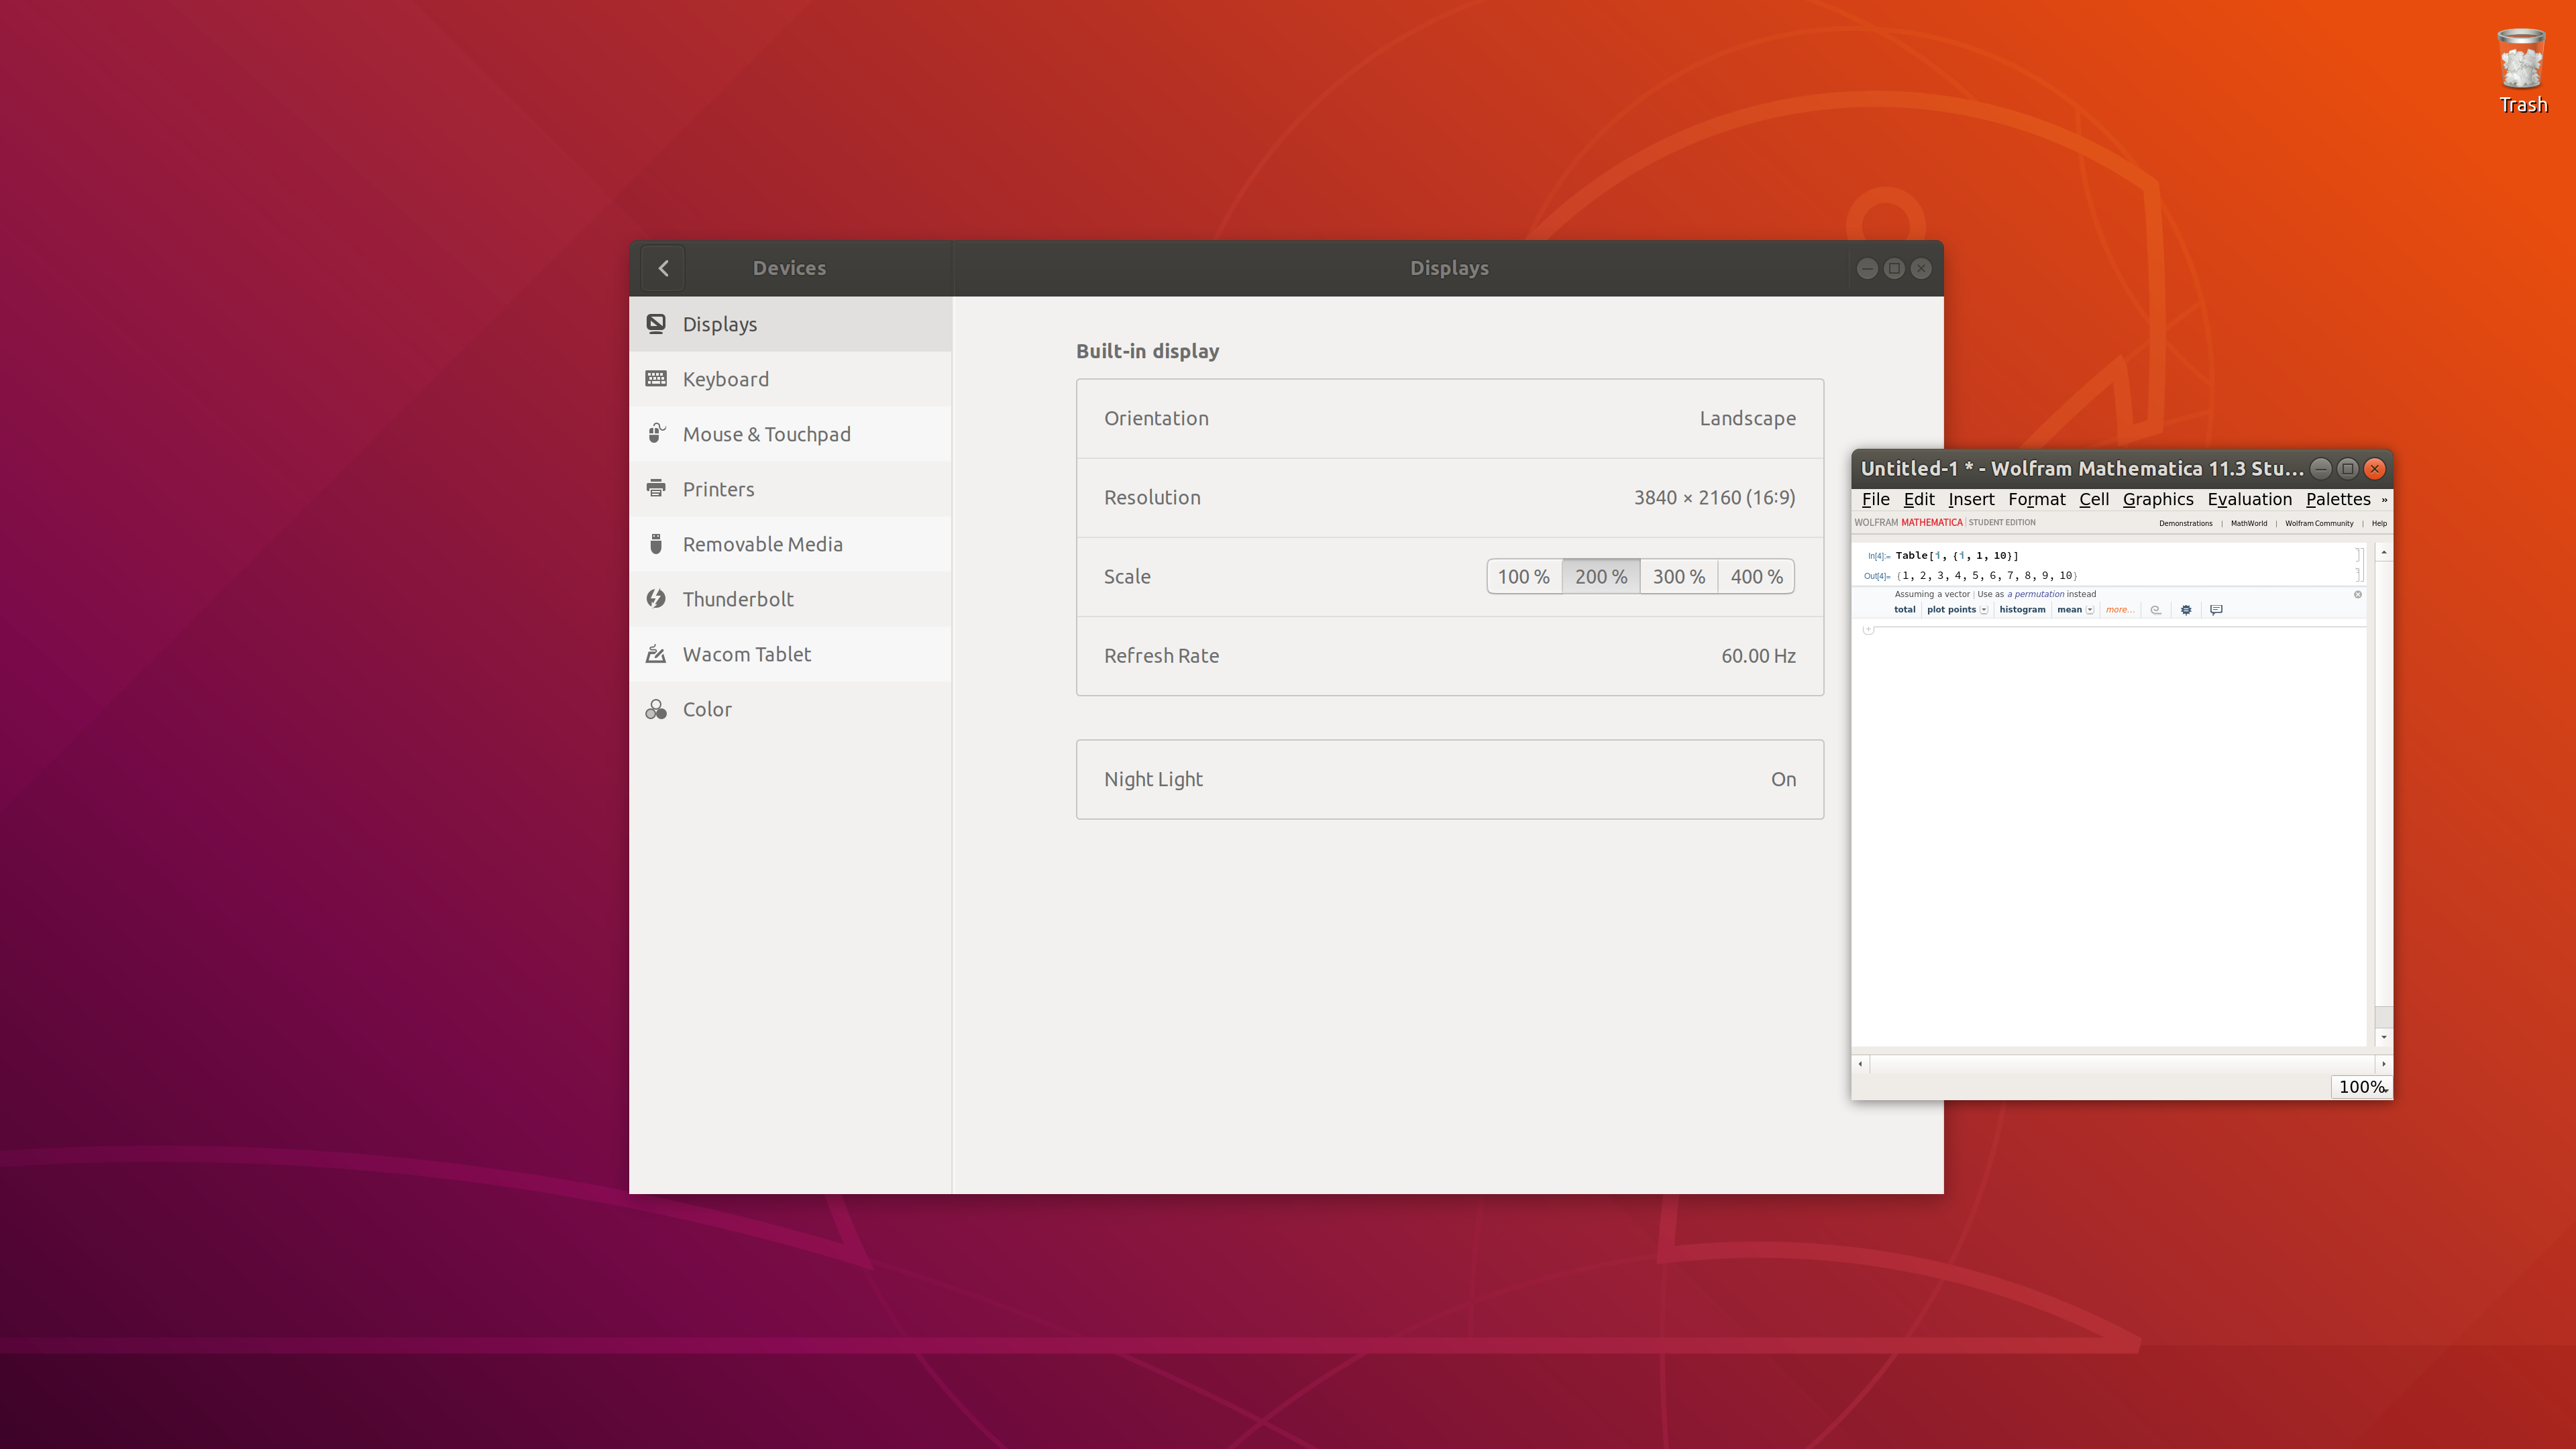Click the Removable Media icon in sidebar
This screenshot has height=1449, width=2576.
point(656,543)
